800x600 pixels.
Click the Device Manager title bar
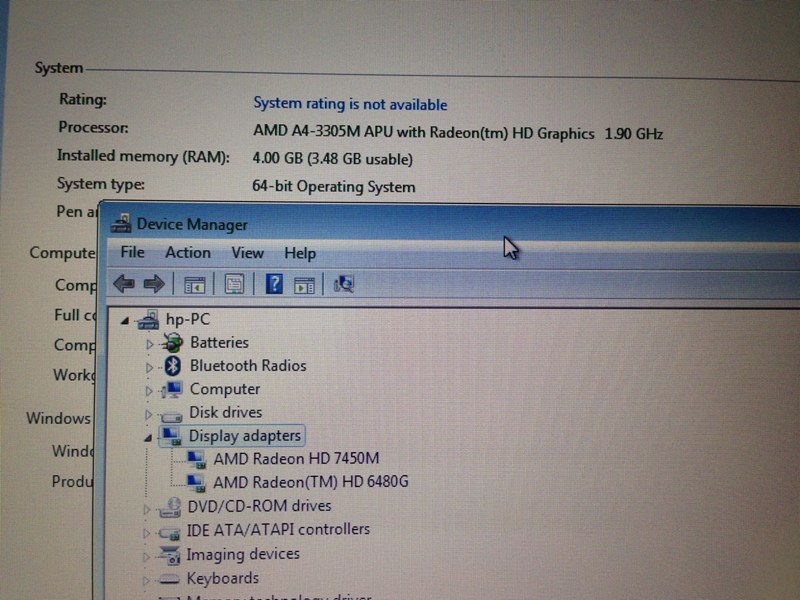(x=400, y=224)
